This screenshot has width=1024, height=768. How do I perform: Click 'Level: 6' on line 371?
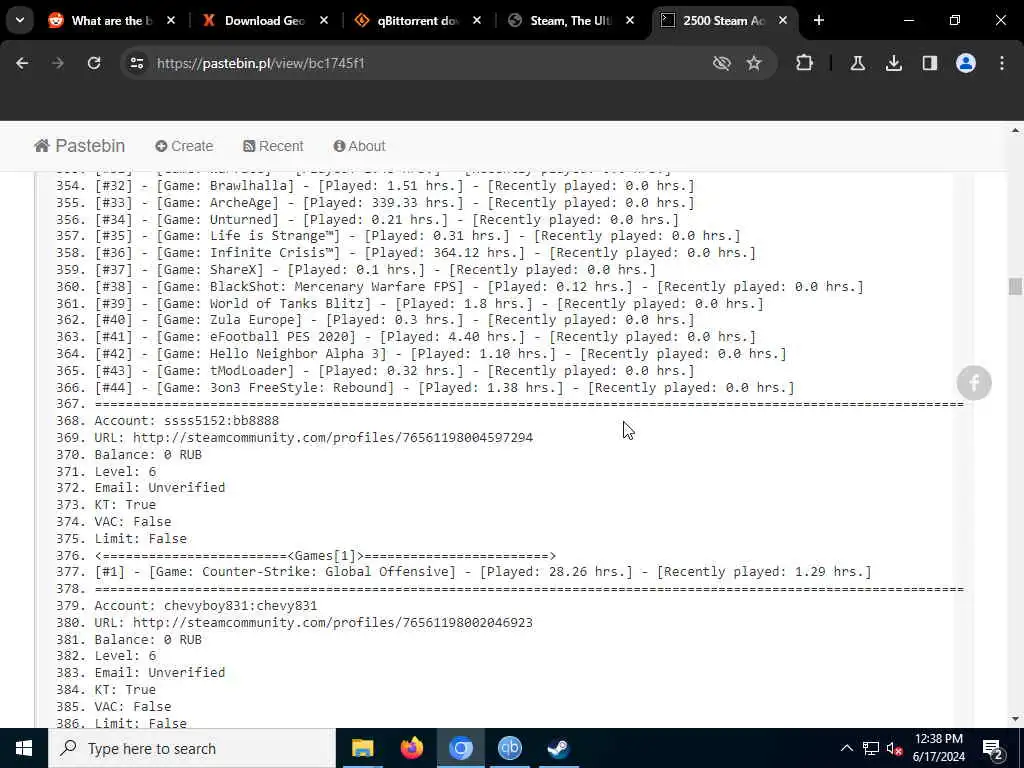click(x=125, y=472)
